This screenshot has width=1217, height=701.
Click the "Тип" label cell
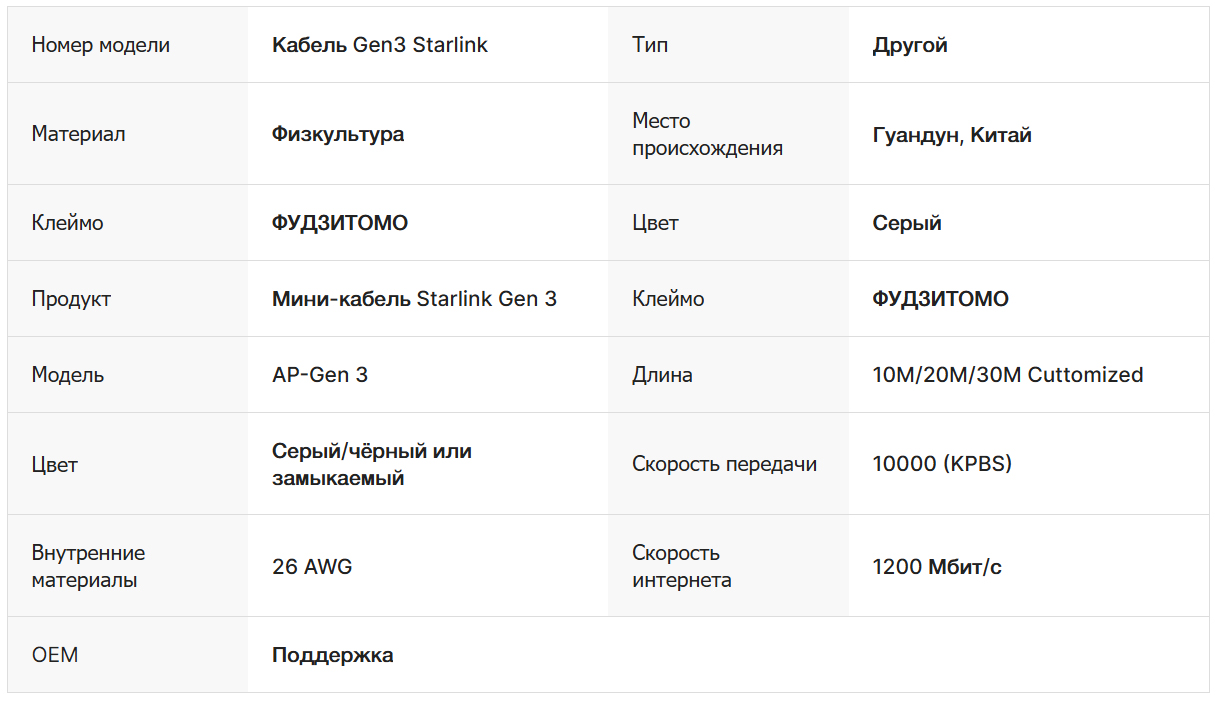(x=650, y=45)
